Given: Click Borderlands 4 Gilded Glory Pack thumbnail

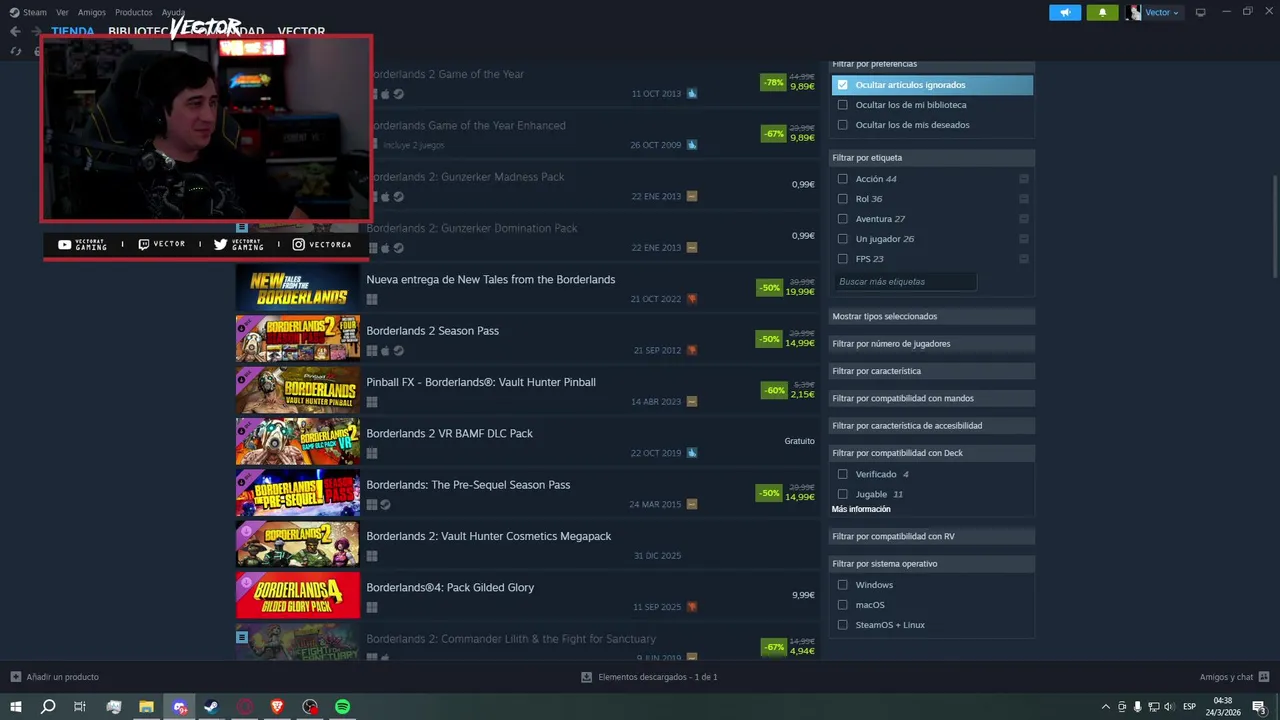Looking at the screenshot, I should click(x=297, y=596).
